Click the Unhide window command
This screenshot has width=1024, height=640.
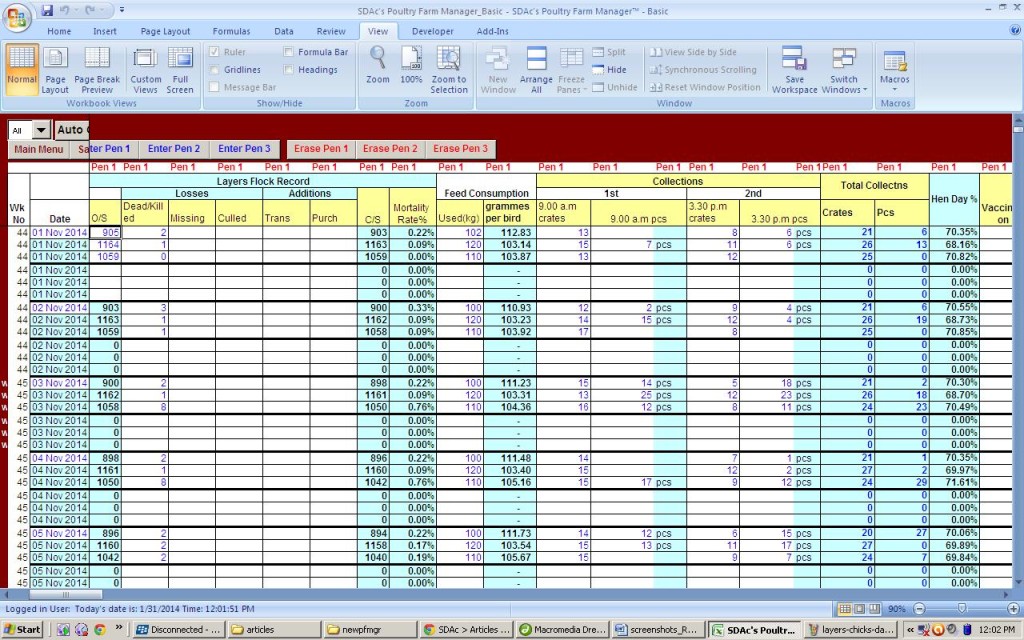pos(615,88)
